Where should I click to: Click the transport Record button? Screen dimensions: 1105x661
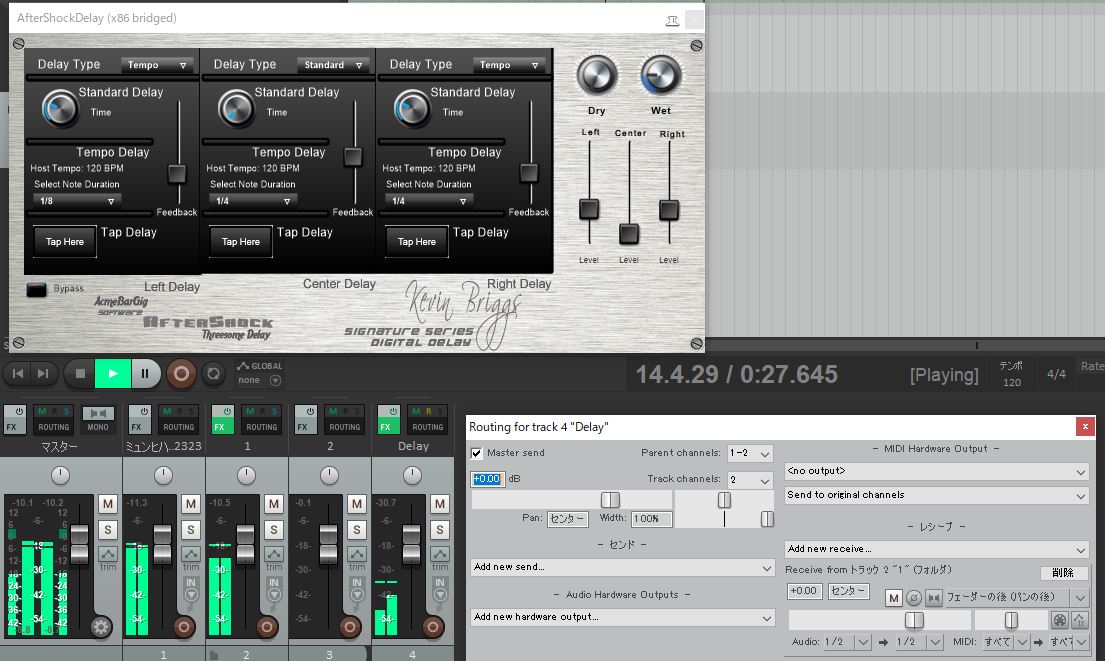coord(181,373)
